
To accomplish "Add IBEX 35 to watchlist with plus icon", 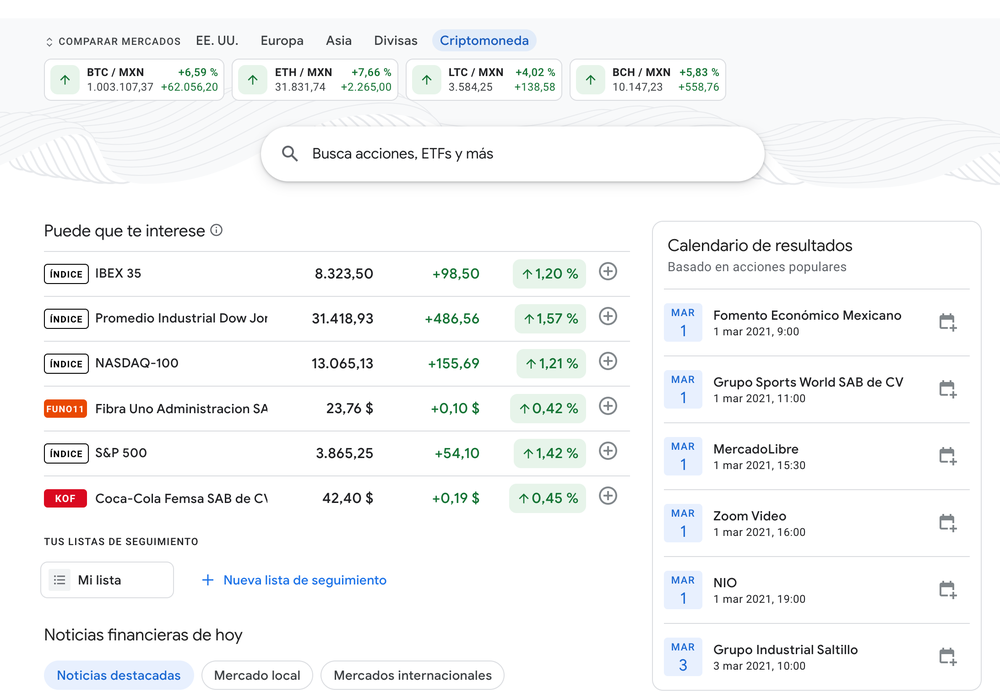I will [608, 272].
